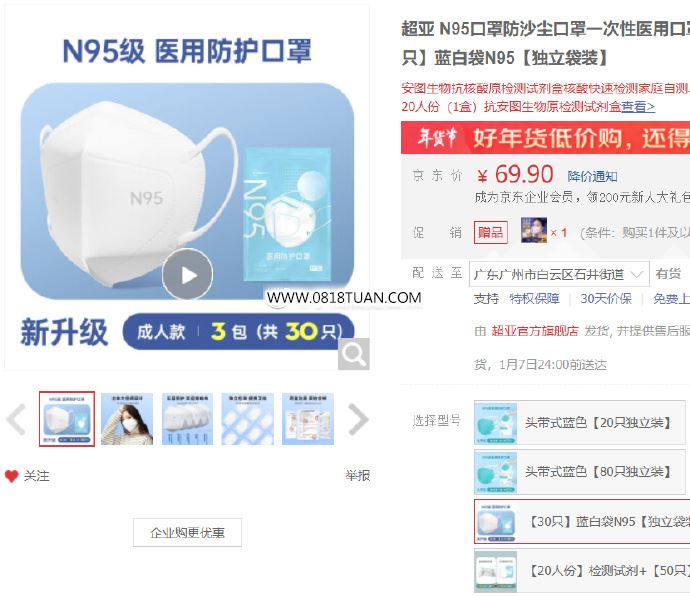Click the 降价通知 price alert link
This screenshot has height=597, width=690.
click(592, 177)
